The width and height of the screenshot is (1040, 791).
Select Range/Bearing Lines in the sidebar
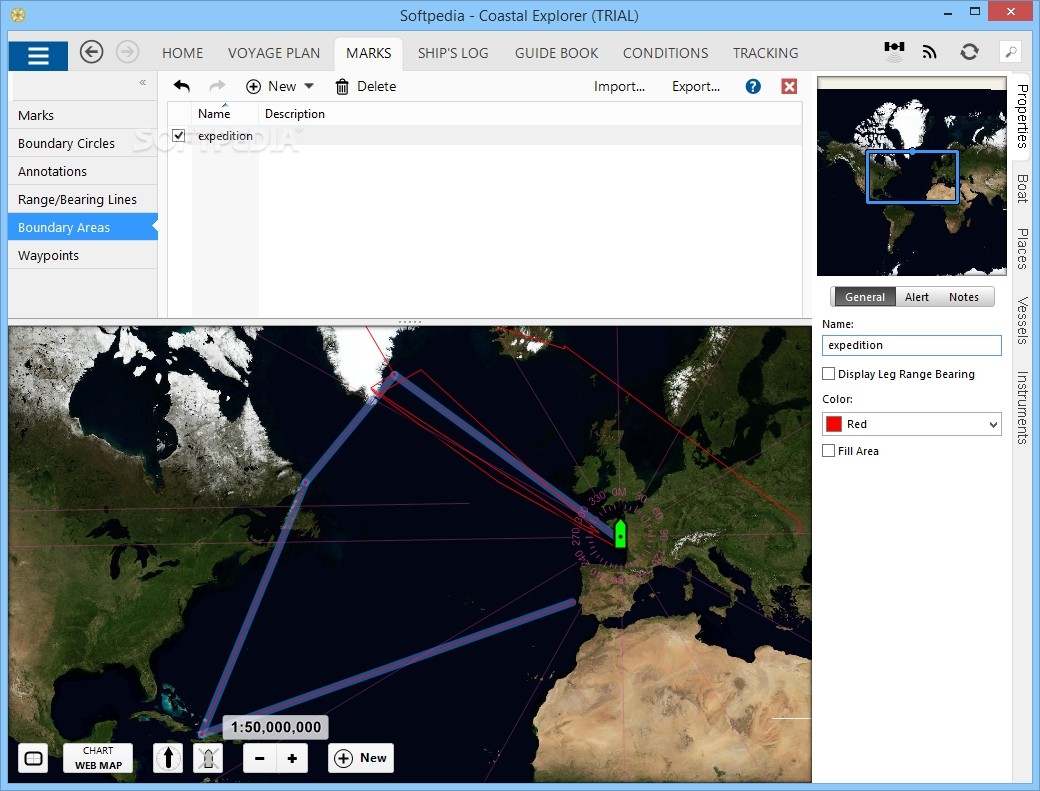click(83, 199)
